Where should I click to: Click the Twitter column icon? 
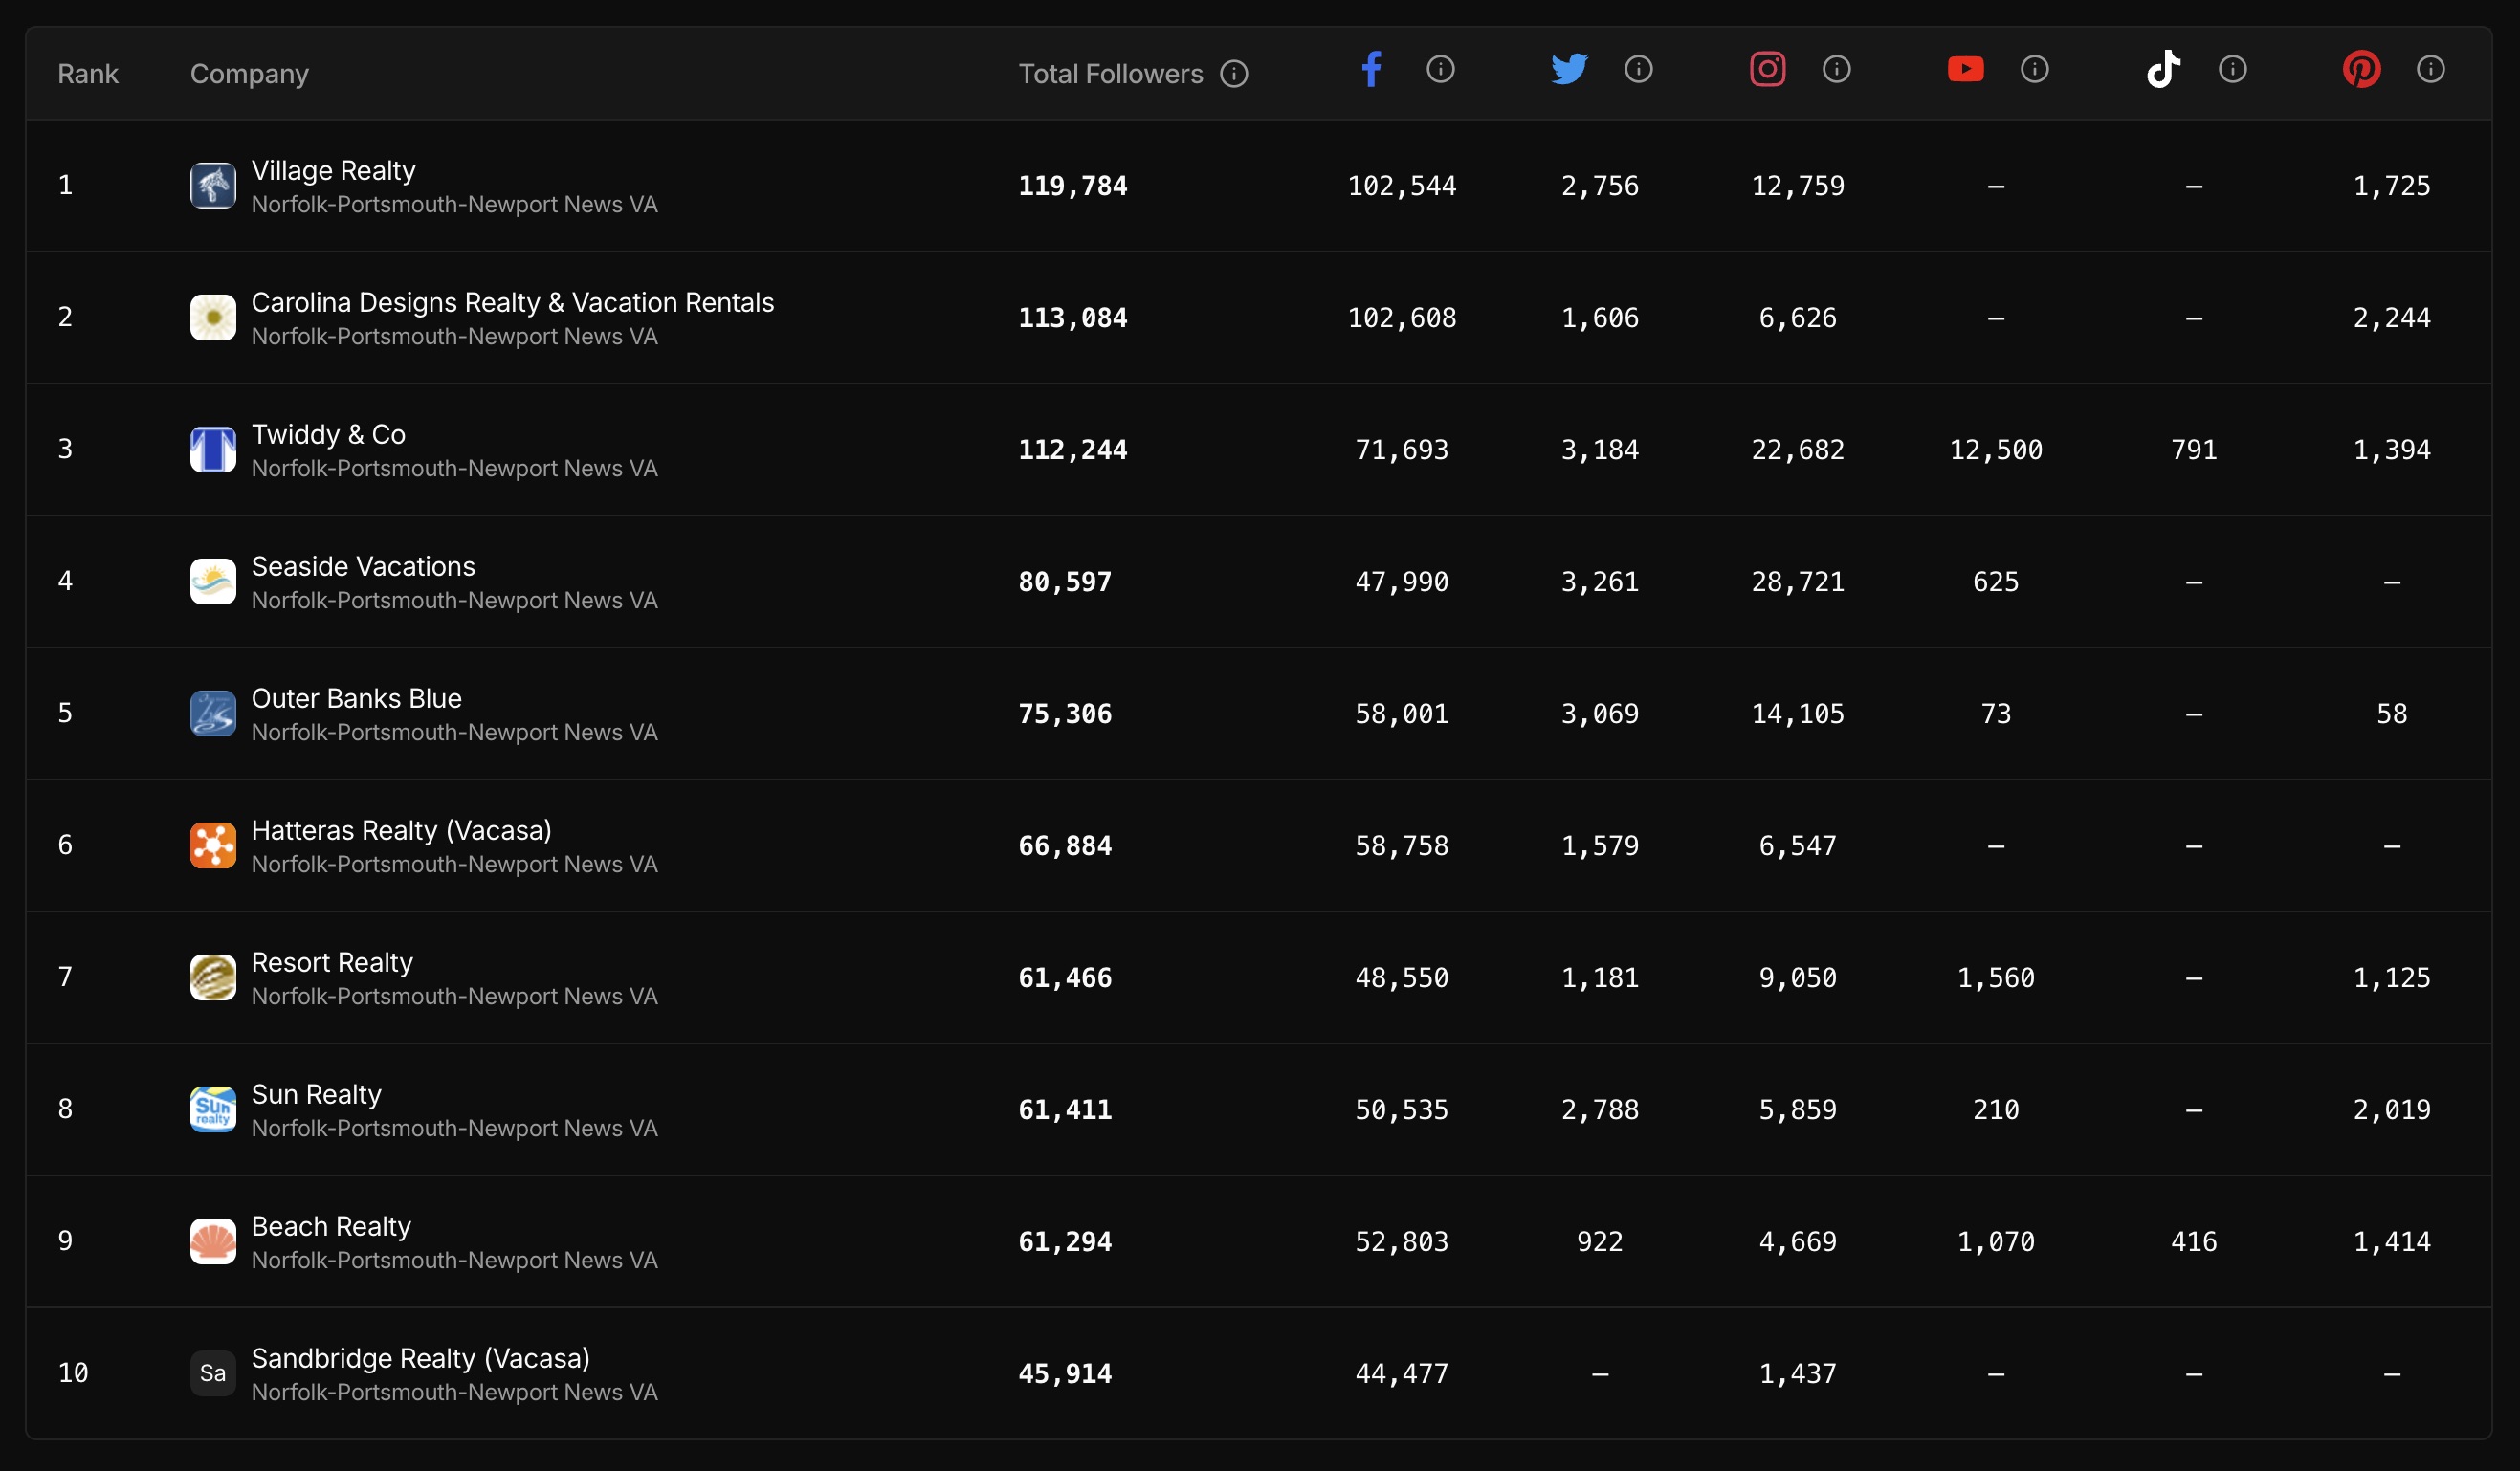[1569, 69]
